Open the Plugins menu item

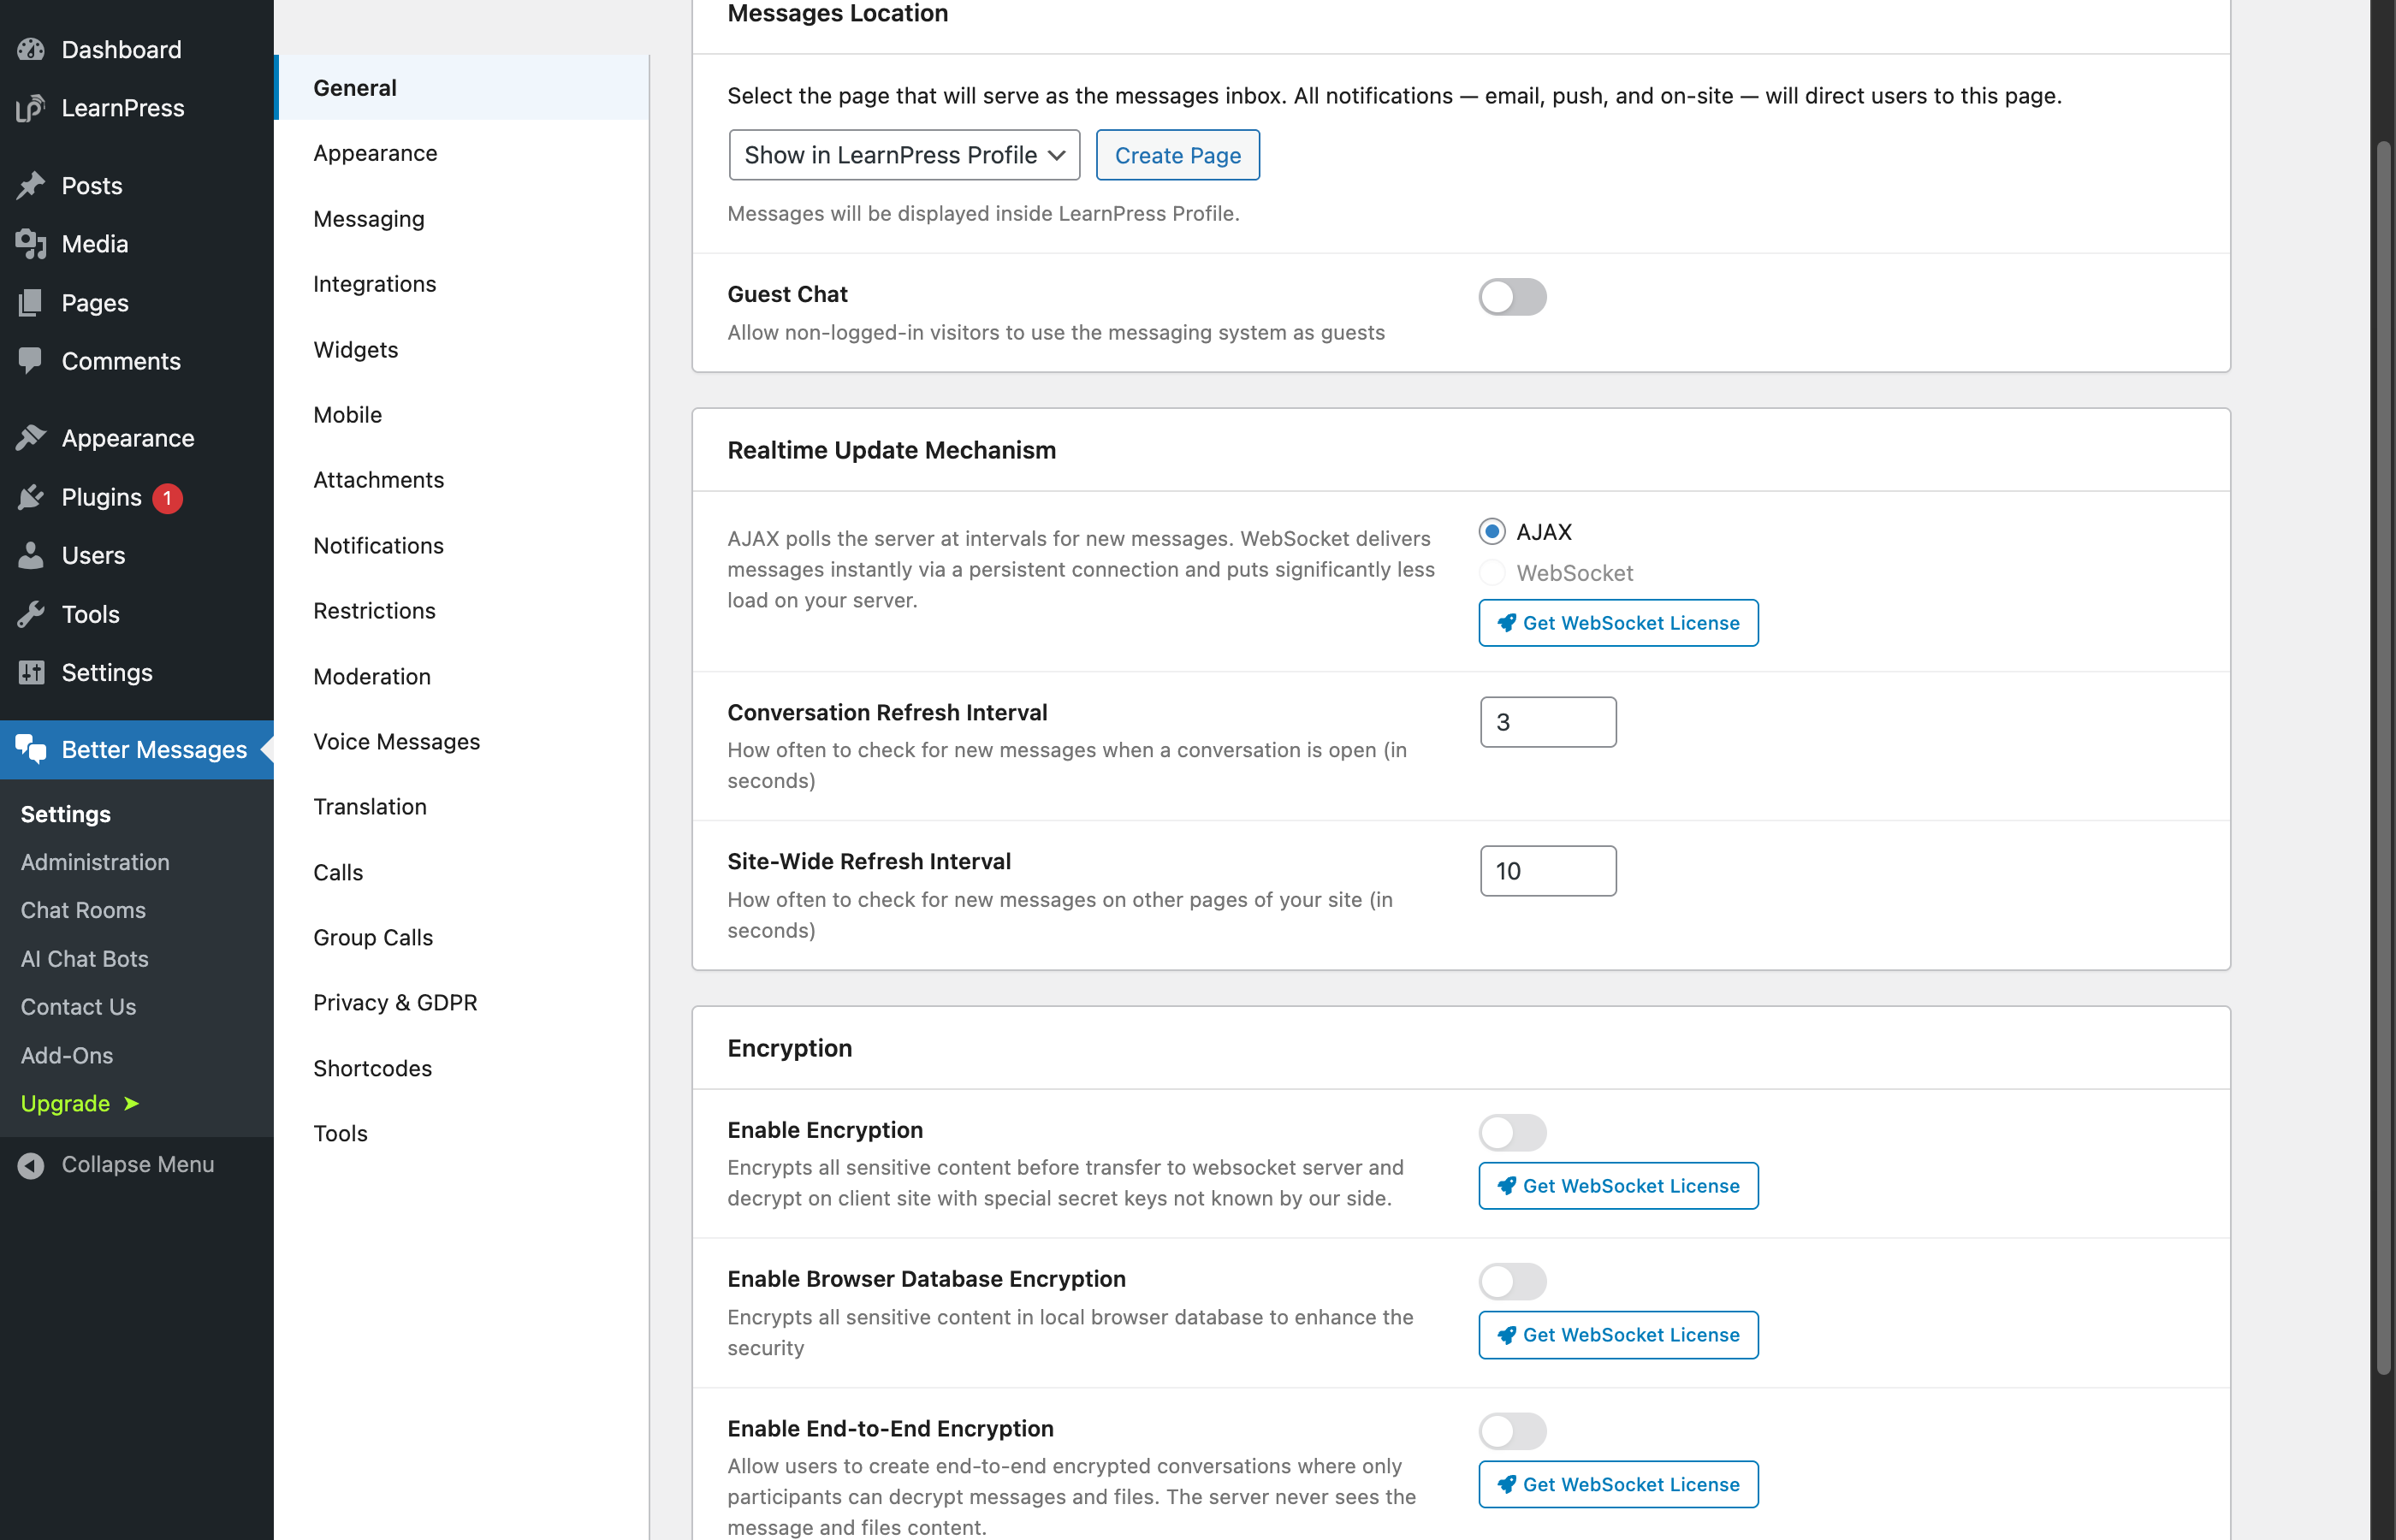pos(137,497)
